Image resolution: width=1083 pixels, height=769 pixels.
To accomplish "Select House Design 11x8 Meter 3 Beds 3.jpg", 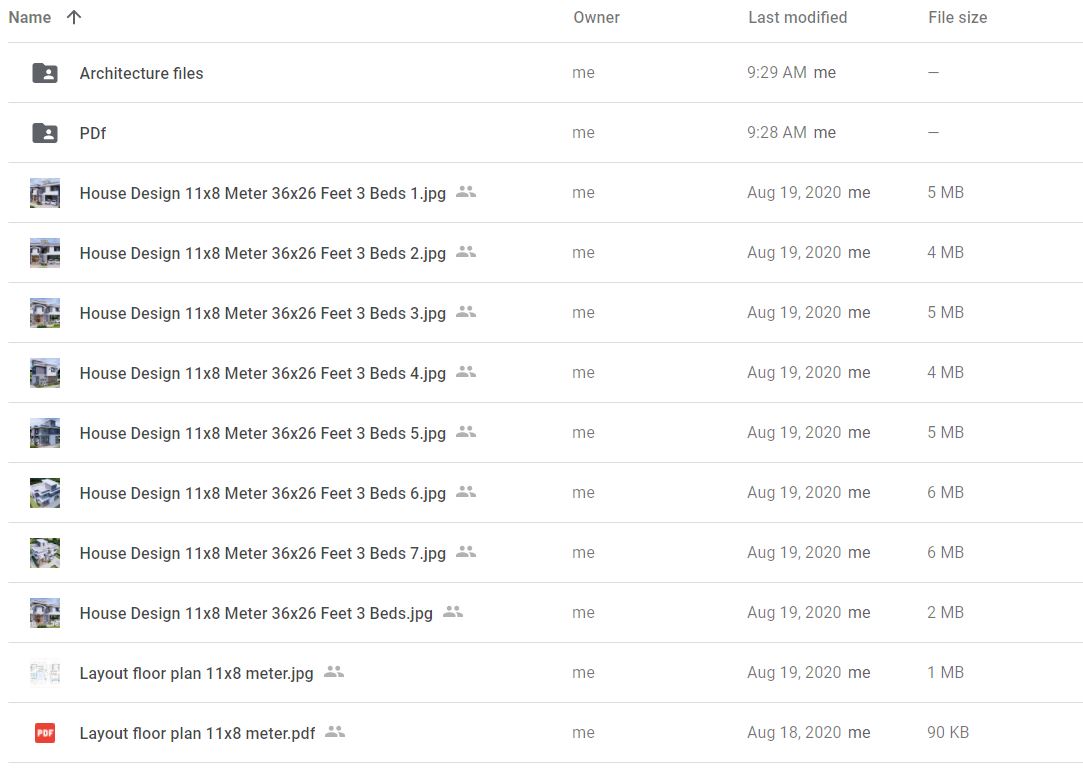I will tap(262, 313).
